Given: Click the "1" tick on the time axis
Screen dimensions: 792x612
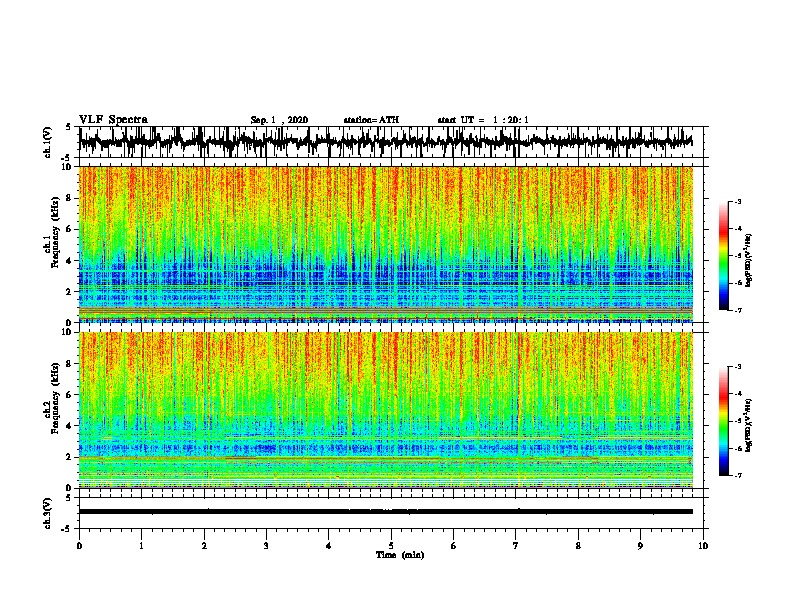Looking at the screenshot, I should tap(141, 546).
